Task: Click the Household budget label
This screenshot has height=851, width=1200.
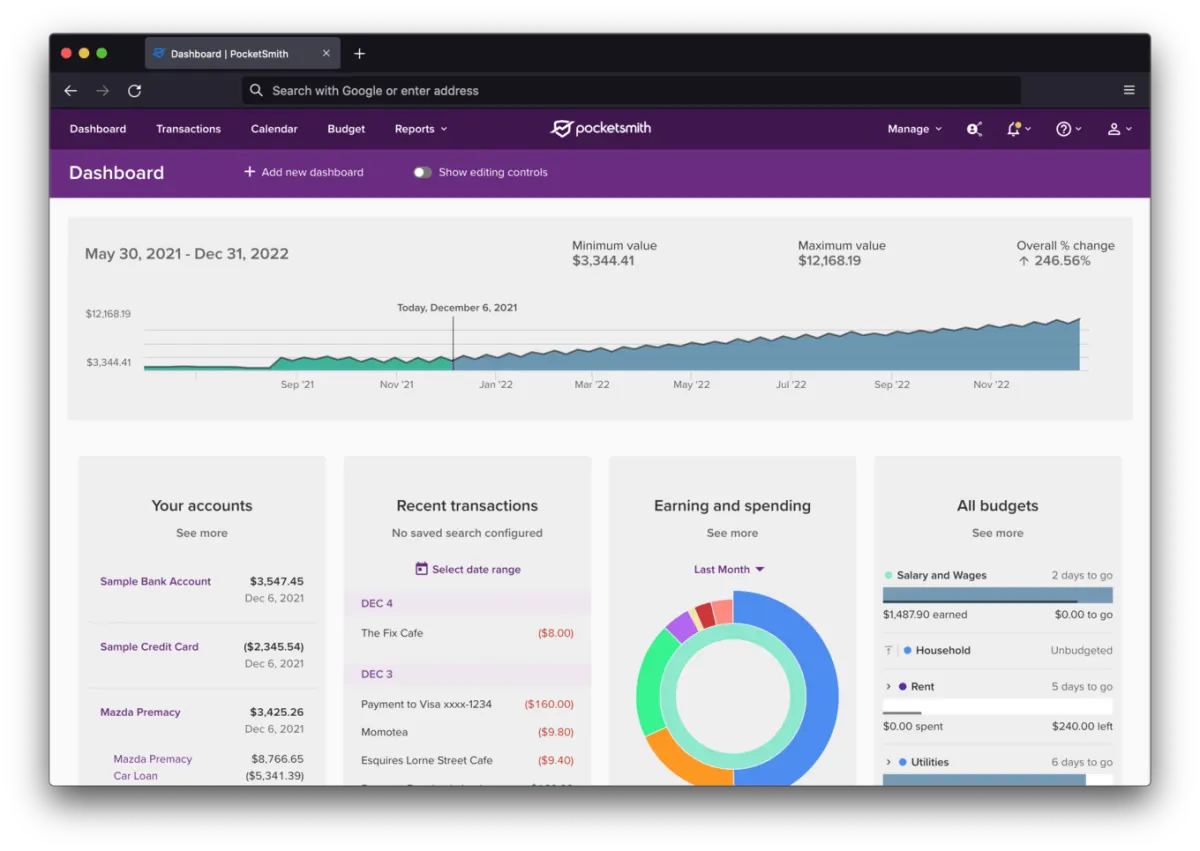Action: (943, 650)
